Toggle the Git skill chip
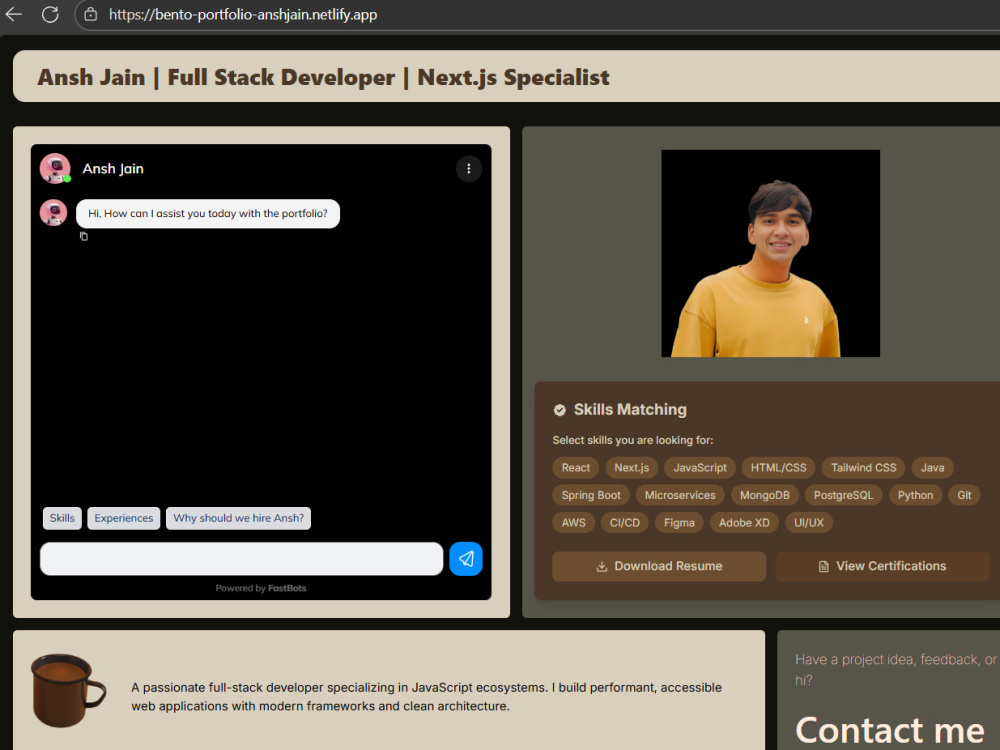This screenshot has height=750, width=1000. (964, 495)
